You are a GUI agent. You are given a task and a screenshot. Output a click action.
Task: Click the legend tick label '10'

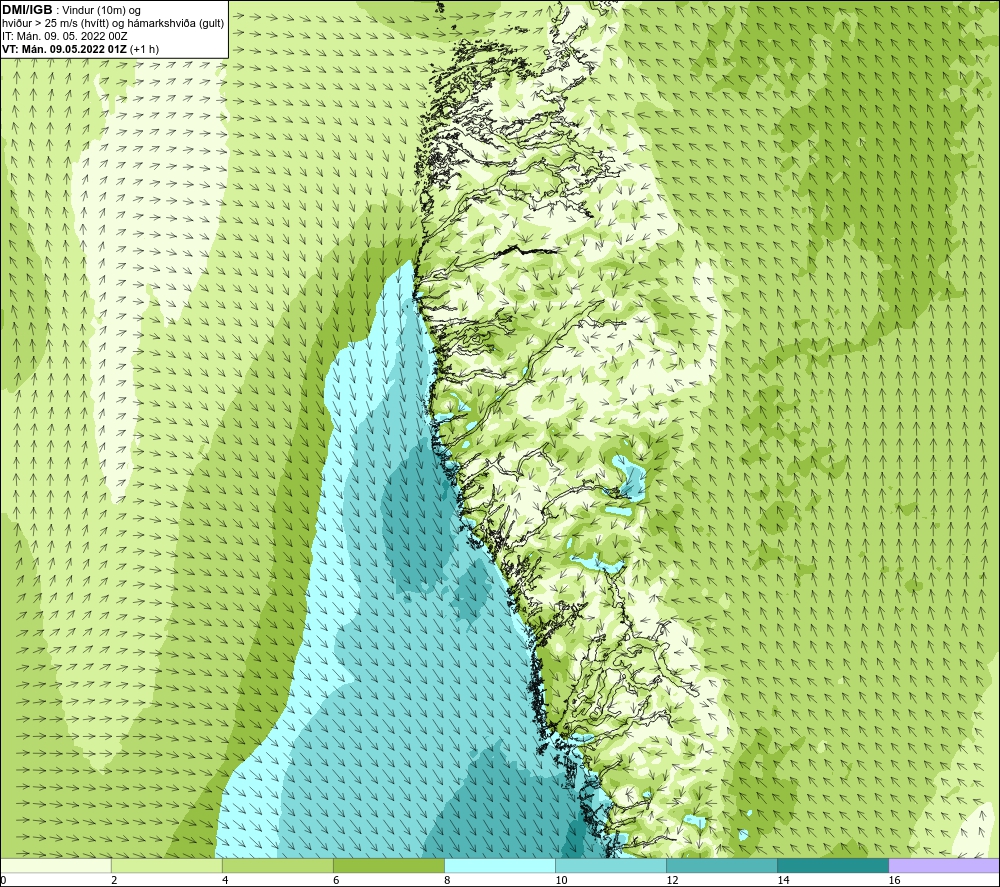561,880
